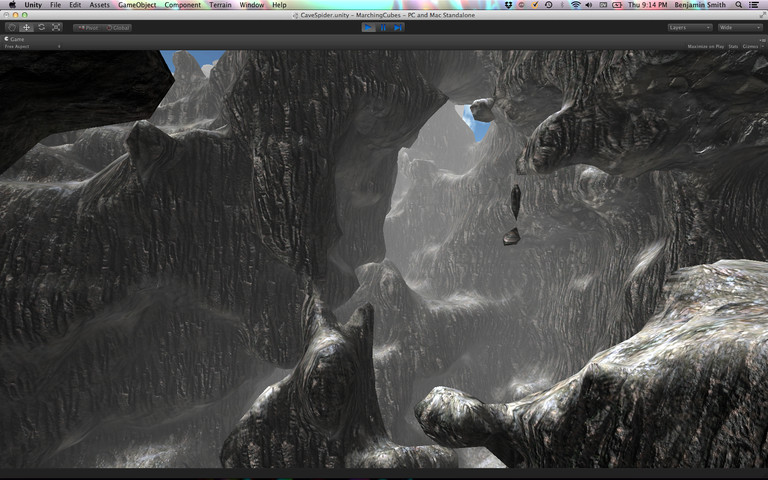
Task: Click the Pause button
Action: pos(383,27)
